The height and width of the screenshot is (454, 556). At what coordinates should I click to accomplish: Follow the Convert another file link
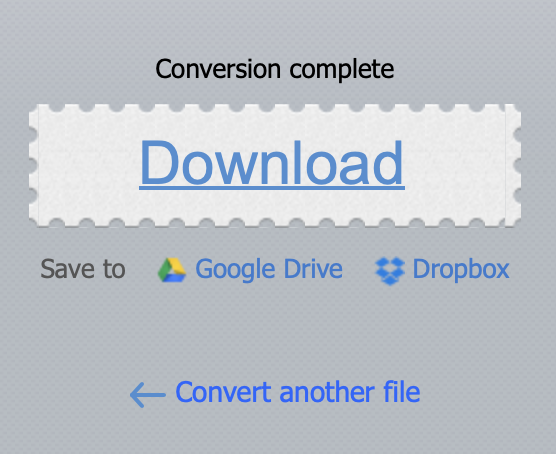298,392
